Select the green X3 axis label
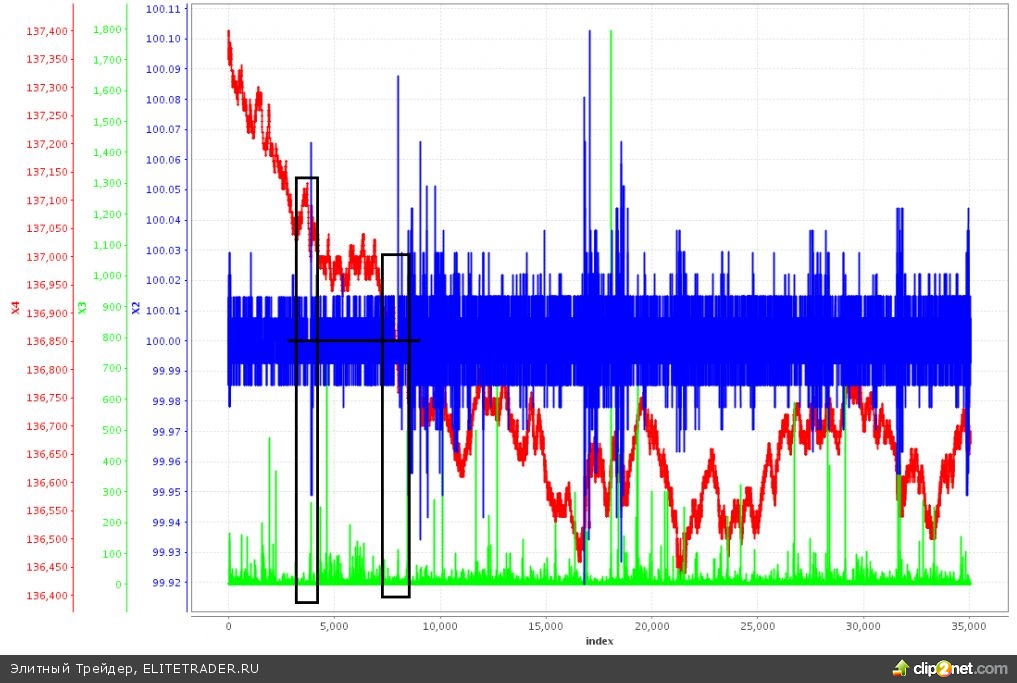The image size is (1017, 683). (x=83, y=308)
